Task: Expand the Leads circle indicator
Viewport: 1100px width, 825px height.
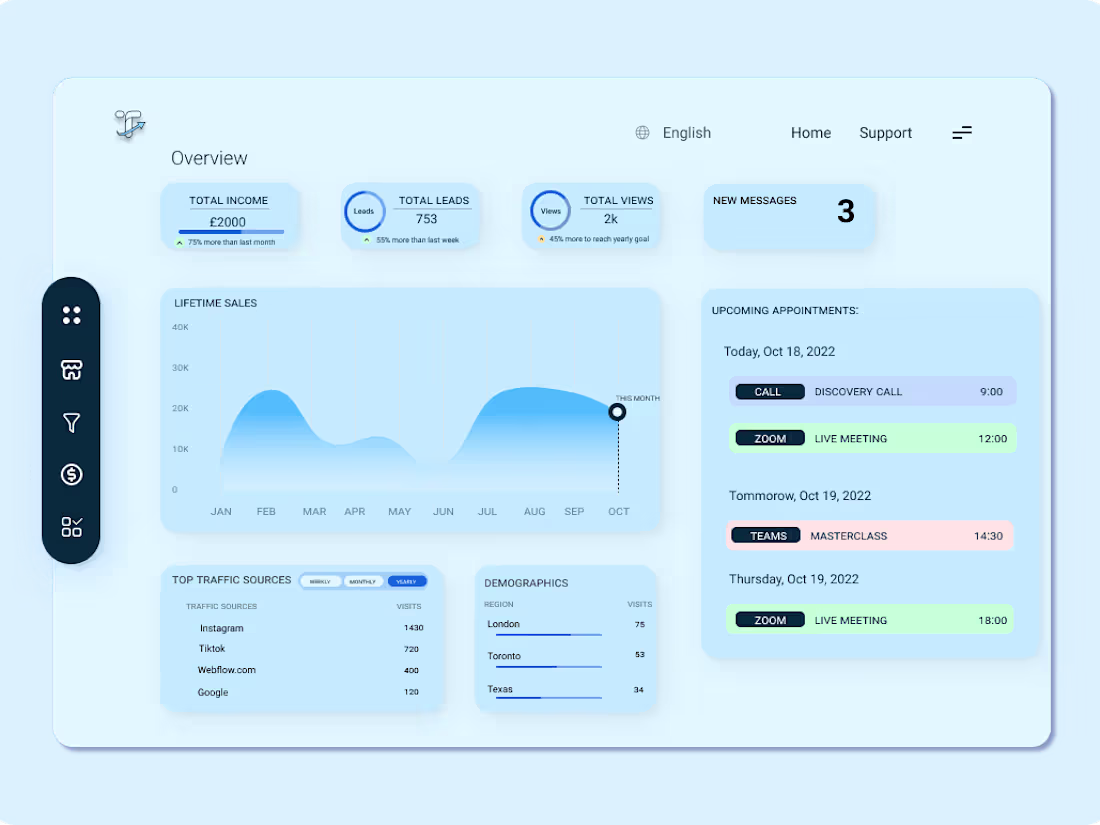Action: click(x=365, y=211)
